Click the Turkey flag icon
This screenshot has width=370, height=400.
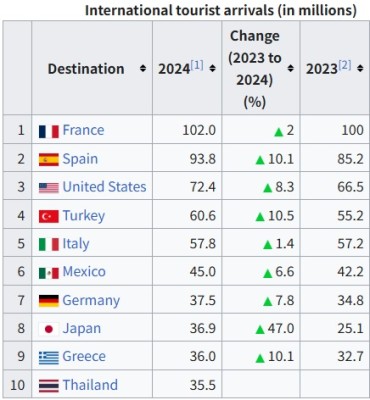click(49, 216)
